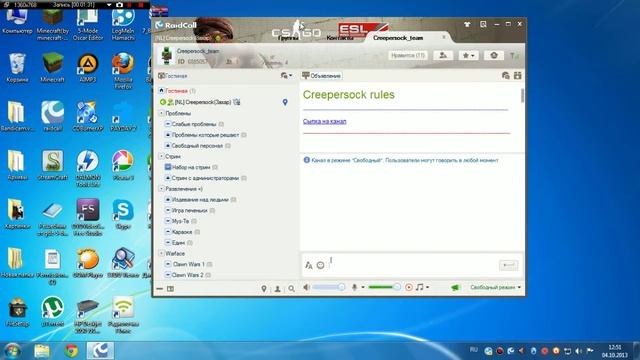The height and width of the screenshot is (360, 640).
Task: Join the Караоке channel
Action: (182, 232)
